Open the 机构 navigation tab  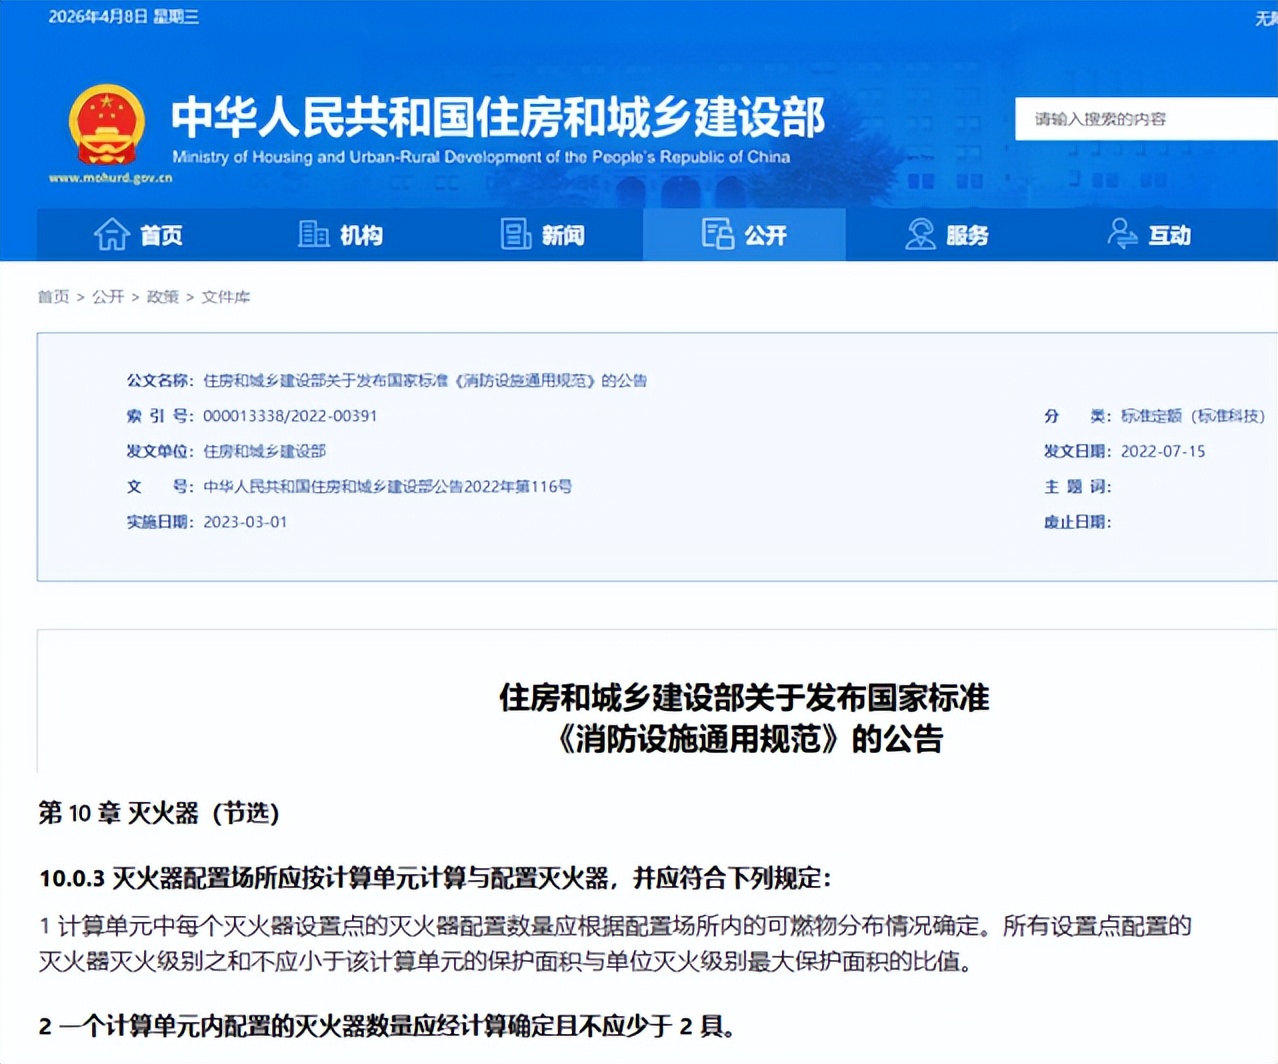pos(340,235)
